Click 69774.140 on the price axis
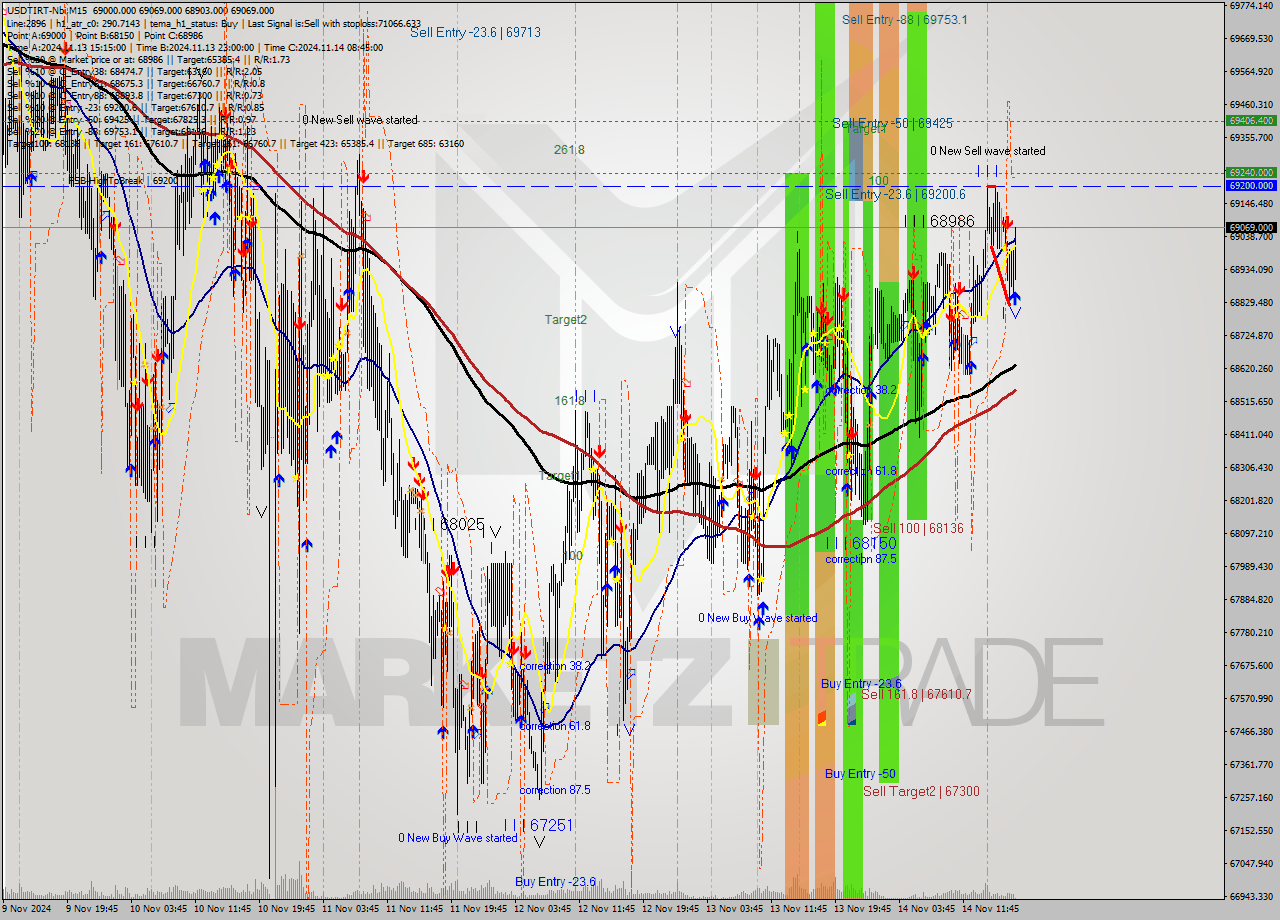The height and width of the screenshot is (920, 1280). 1251,6
